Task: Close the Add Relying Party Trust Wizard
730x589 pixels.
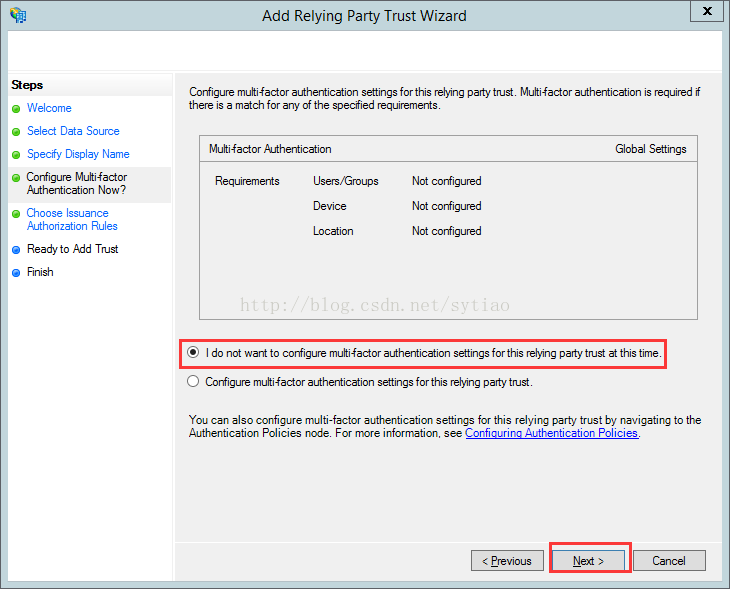Action: click(707, 11)
